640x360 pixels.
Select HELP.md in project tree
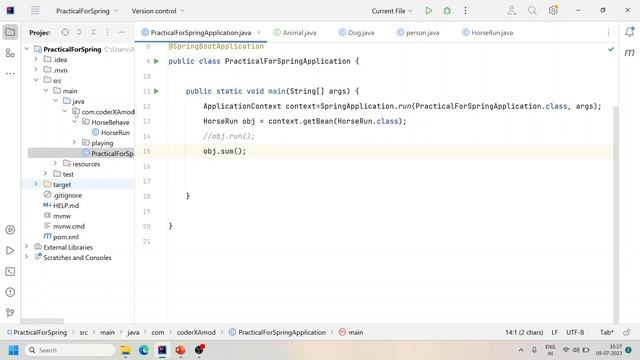(61, 206)
